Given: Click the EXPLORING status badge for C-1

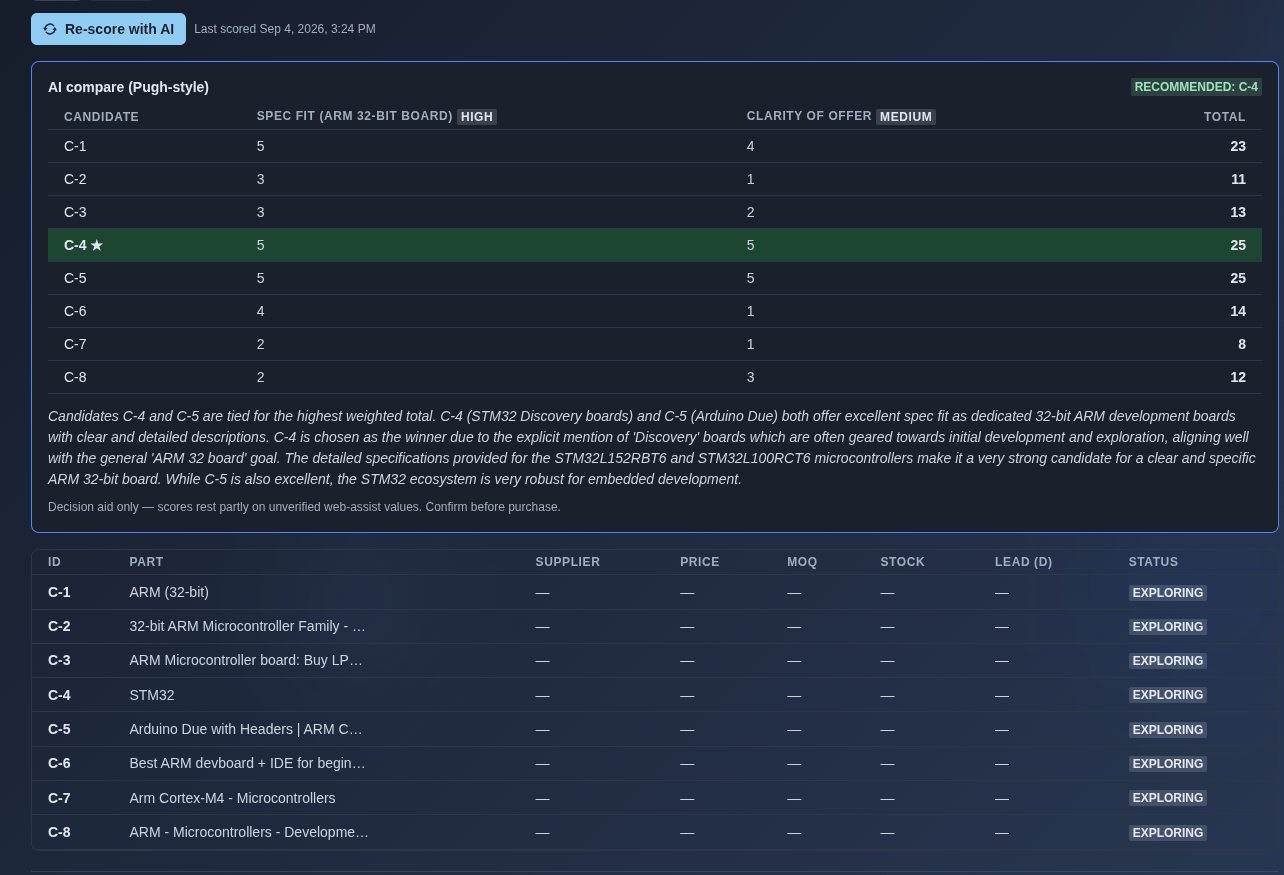Looking at the screenshot, I should click(x=1168, y=593).
